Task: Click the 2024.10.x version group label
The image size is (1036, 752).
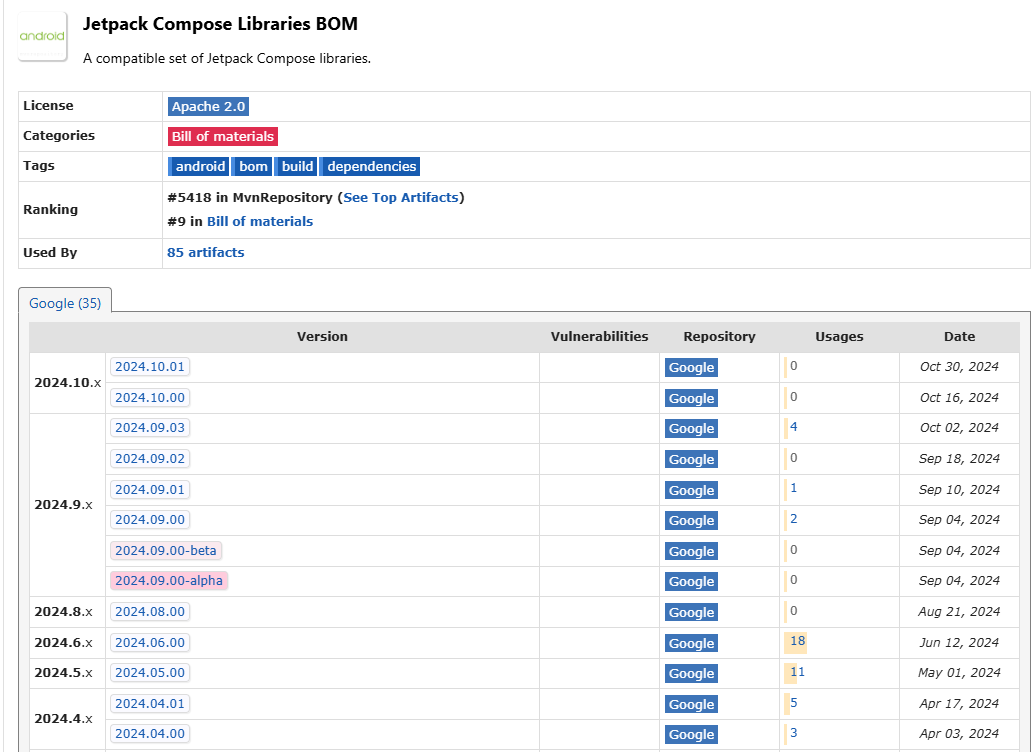Action: click(67, 383)
